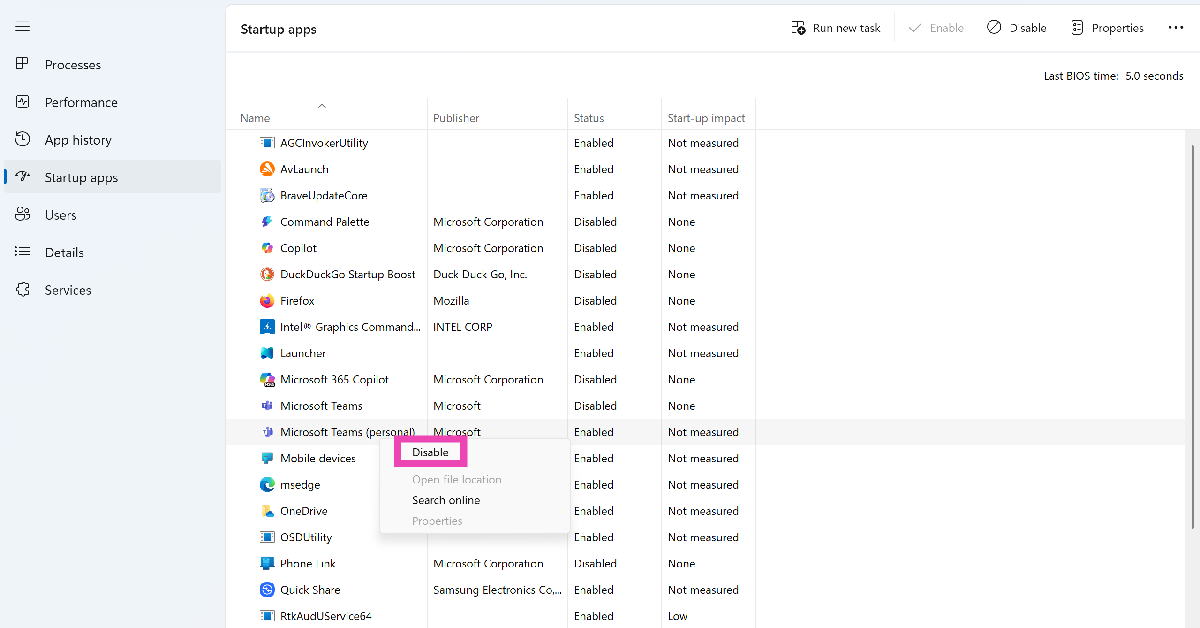Choose Disable in the context menu
The width and height of the screenshot is (1200, 628).
430,452
